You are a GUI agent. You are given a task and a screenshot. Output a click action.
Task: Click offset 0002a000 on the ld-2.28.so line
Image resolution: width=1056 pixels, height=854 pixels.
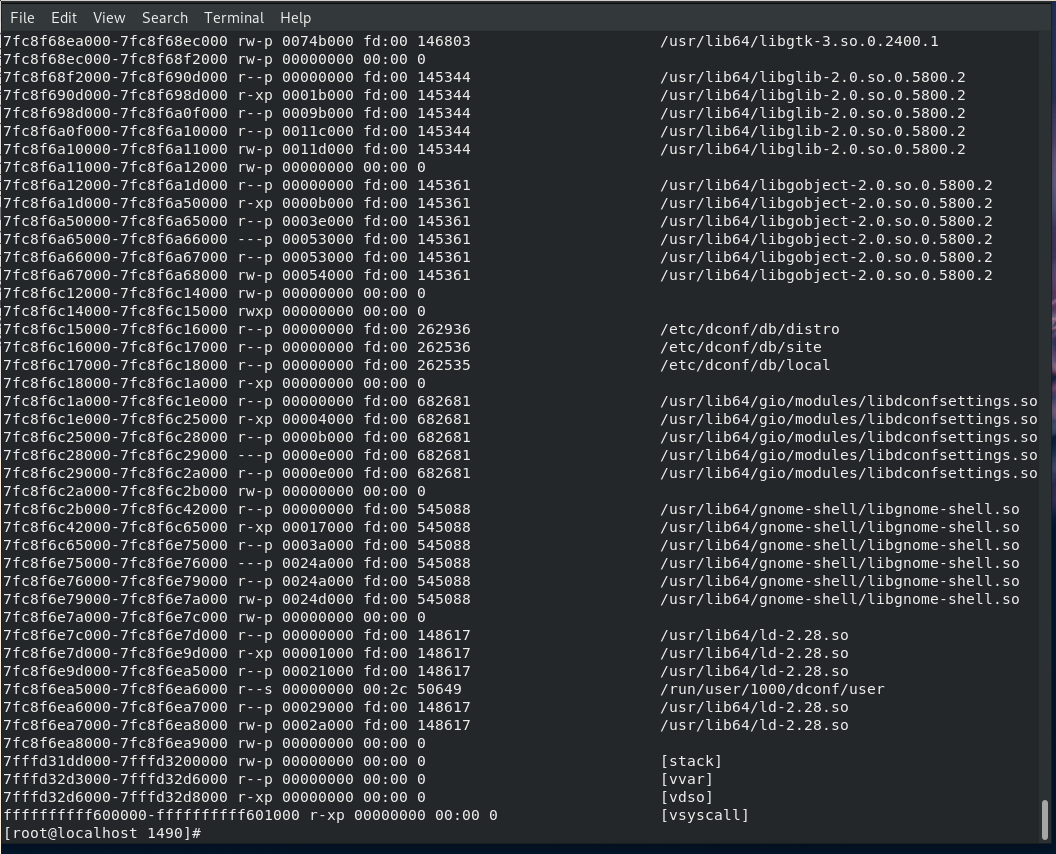tap(318, 725)
